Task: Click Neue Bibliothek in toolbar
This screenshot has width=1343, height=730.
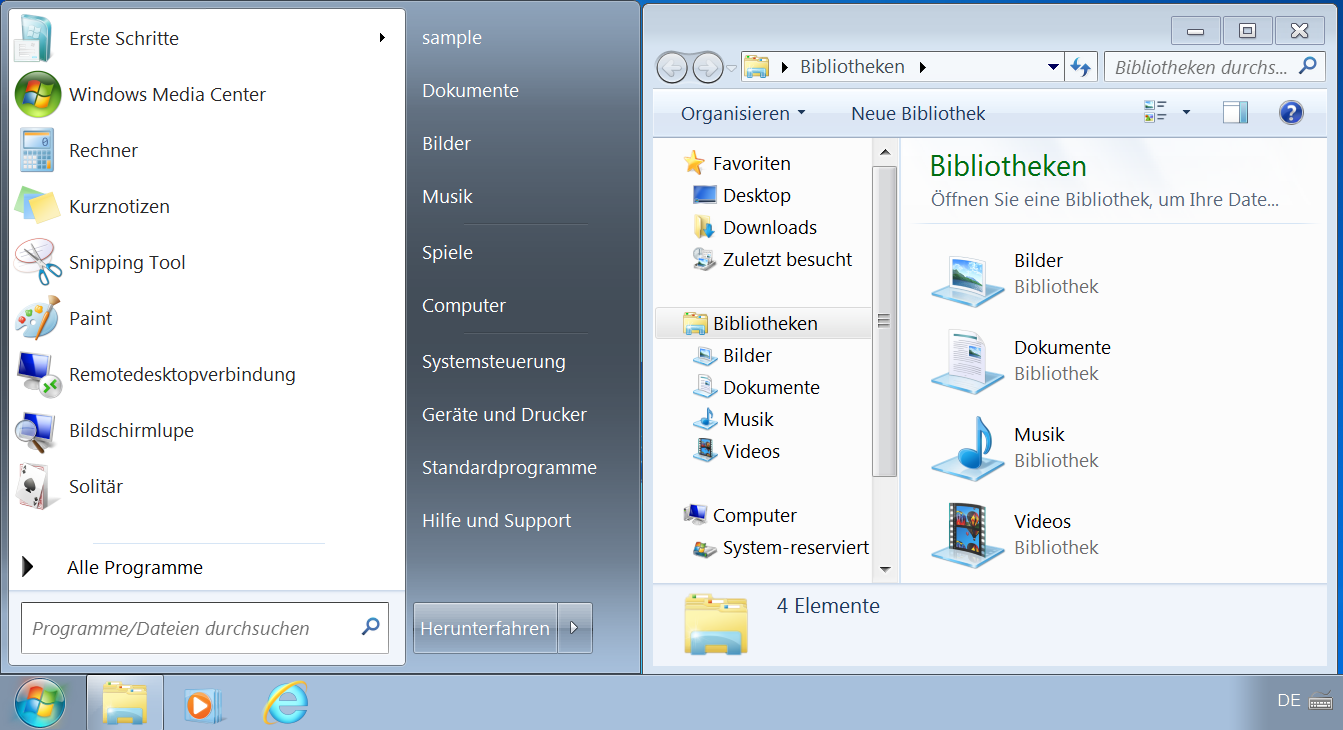Action: 918,114
